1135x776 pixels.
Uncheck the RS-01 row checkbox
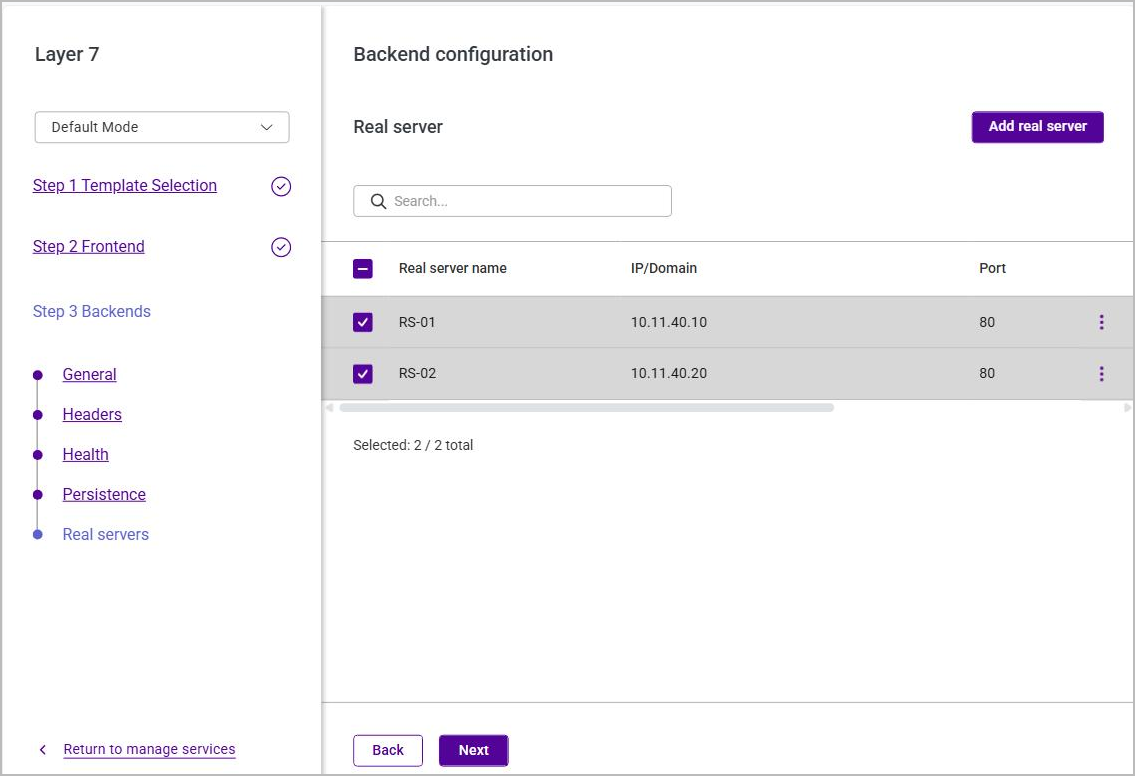[x=363, y=322]
